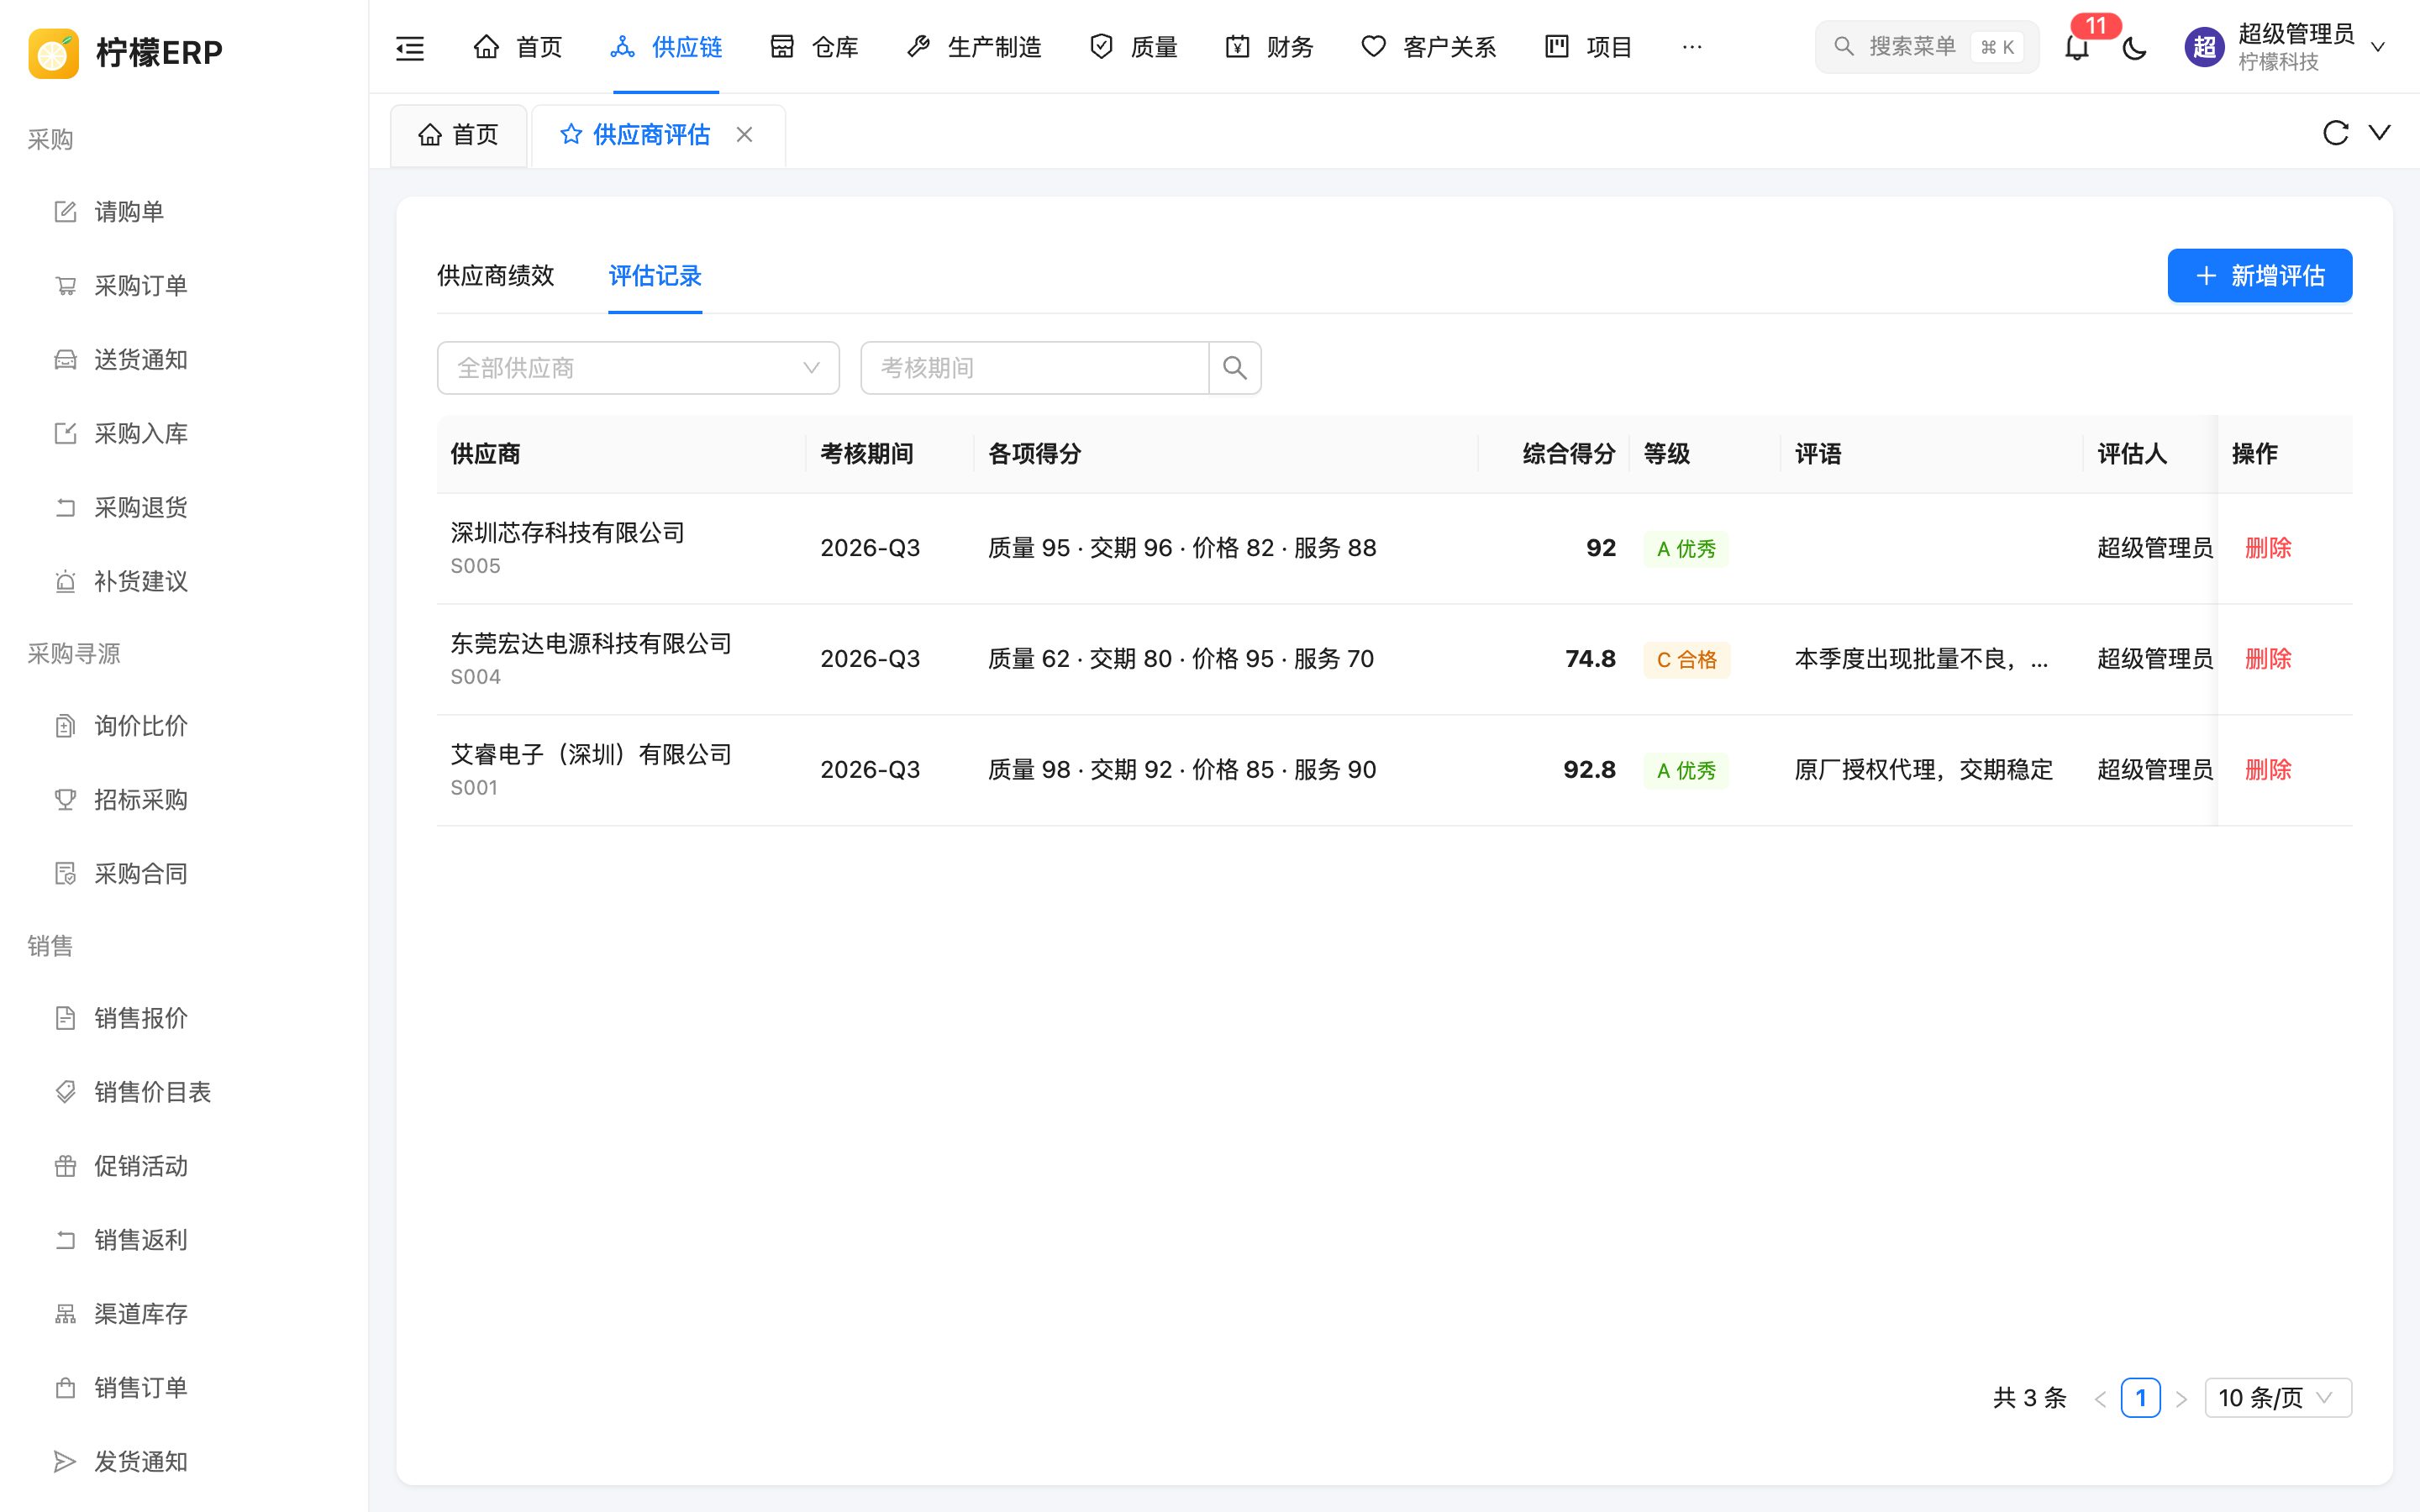Click 新增评估 button
This screenshot has width=2420, height=1512.
2260,276
